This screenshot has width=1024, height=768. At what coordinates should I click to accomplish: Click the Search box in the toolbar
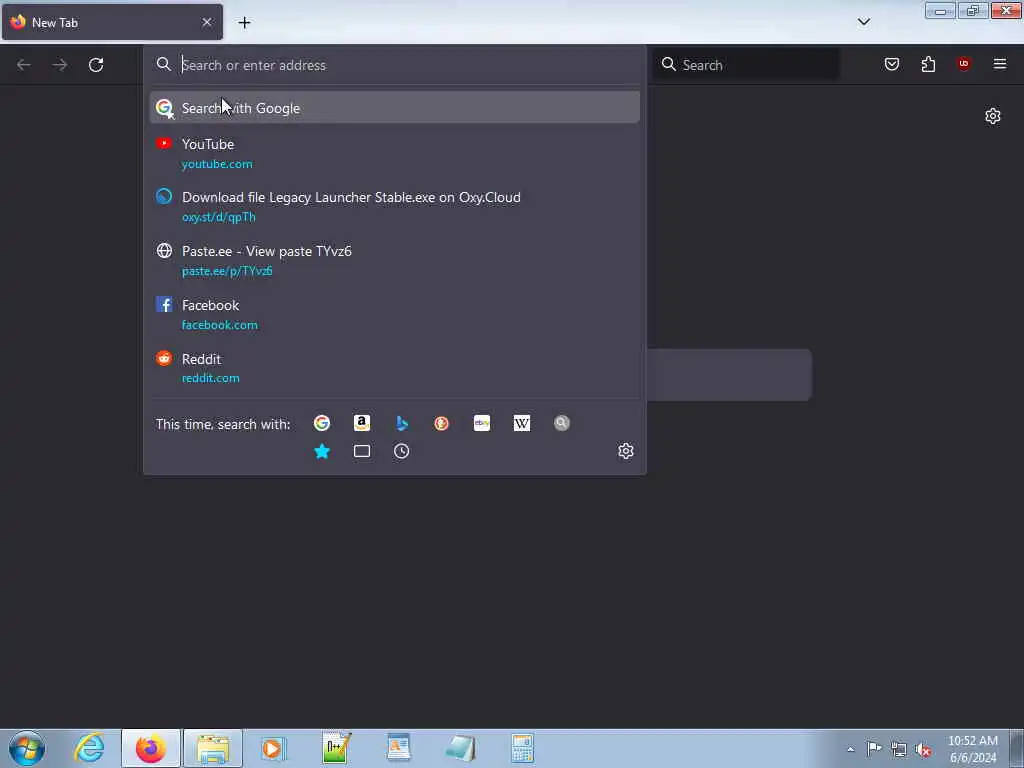tap(745, 65)
